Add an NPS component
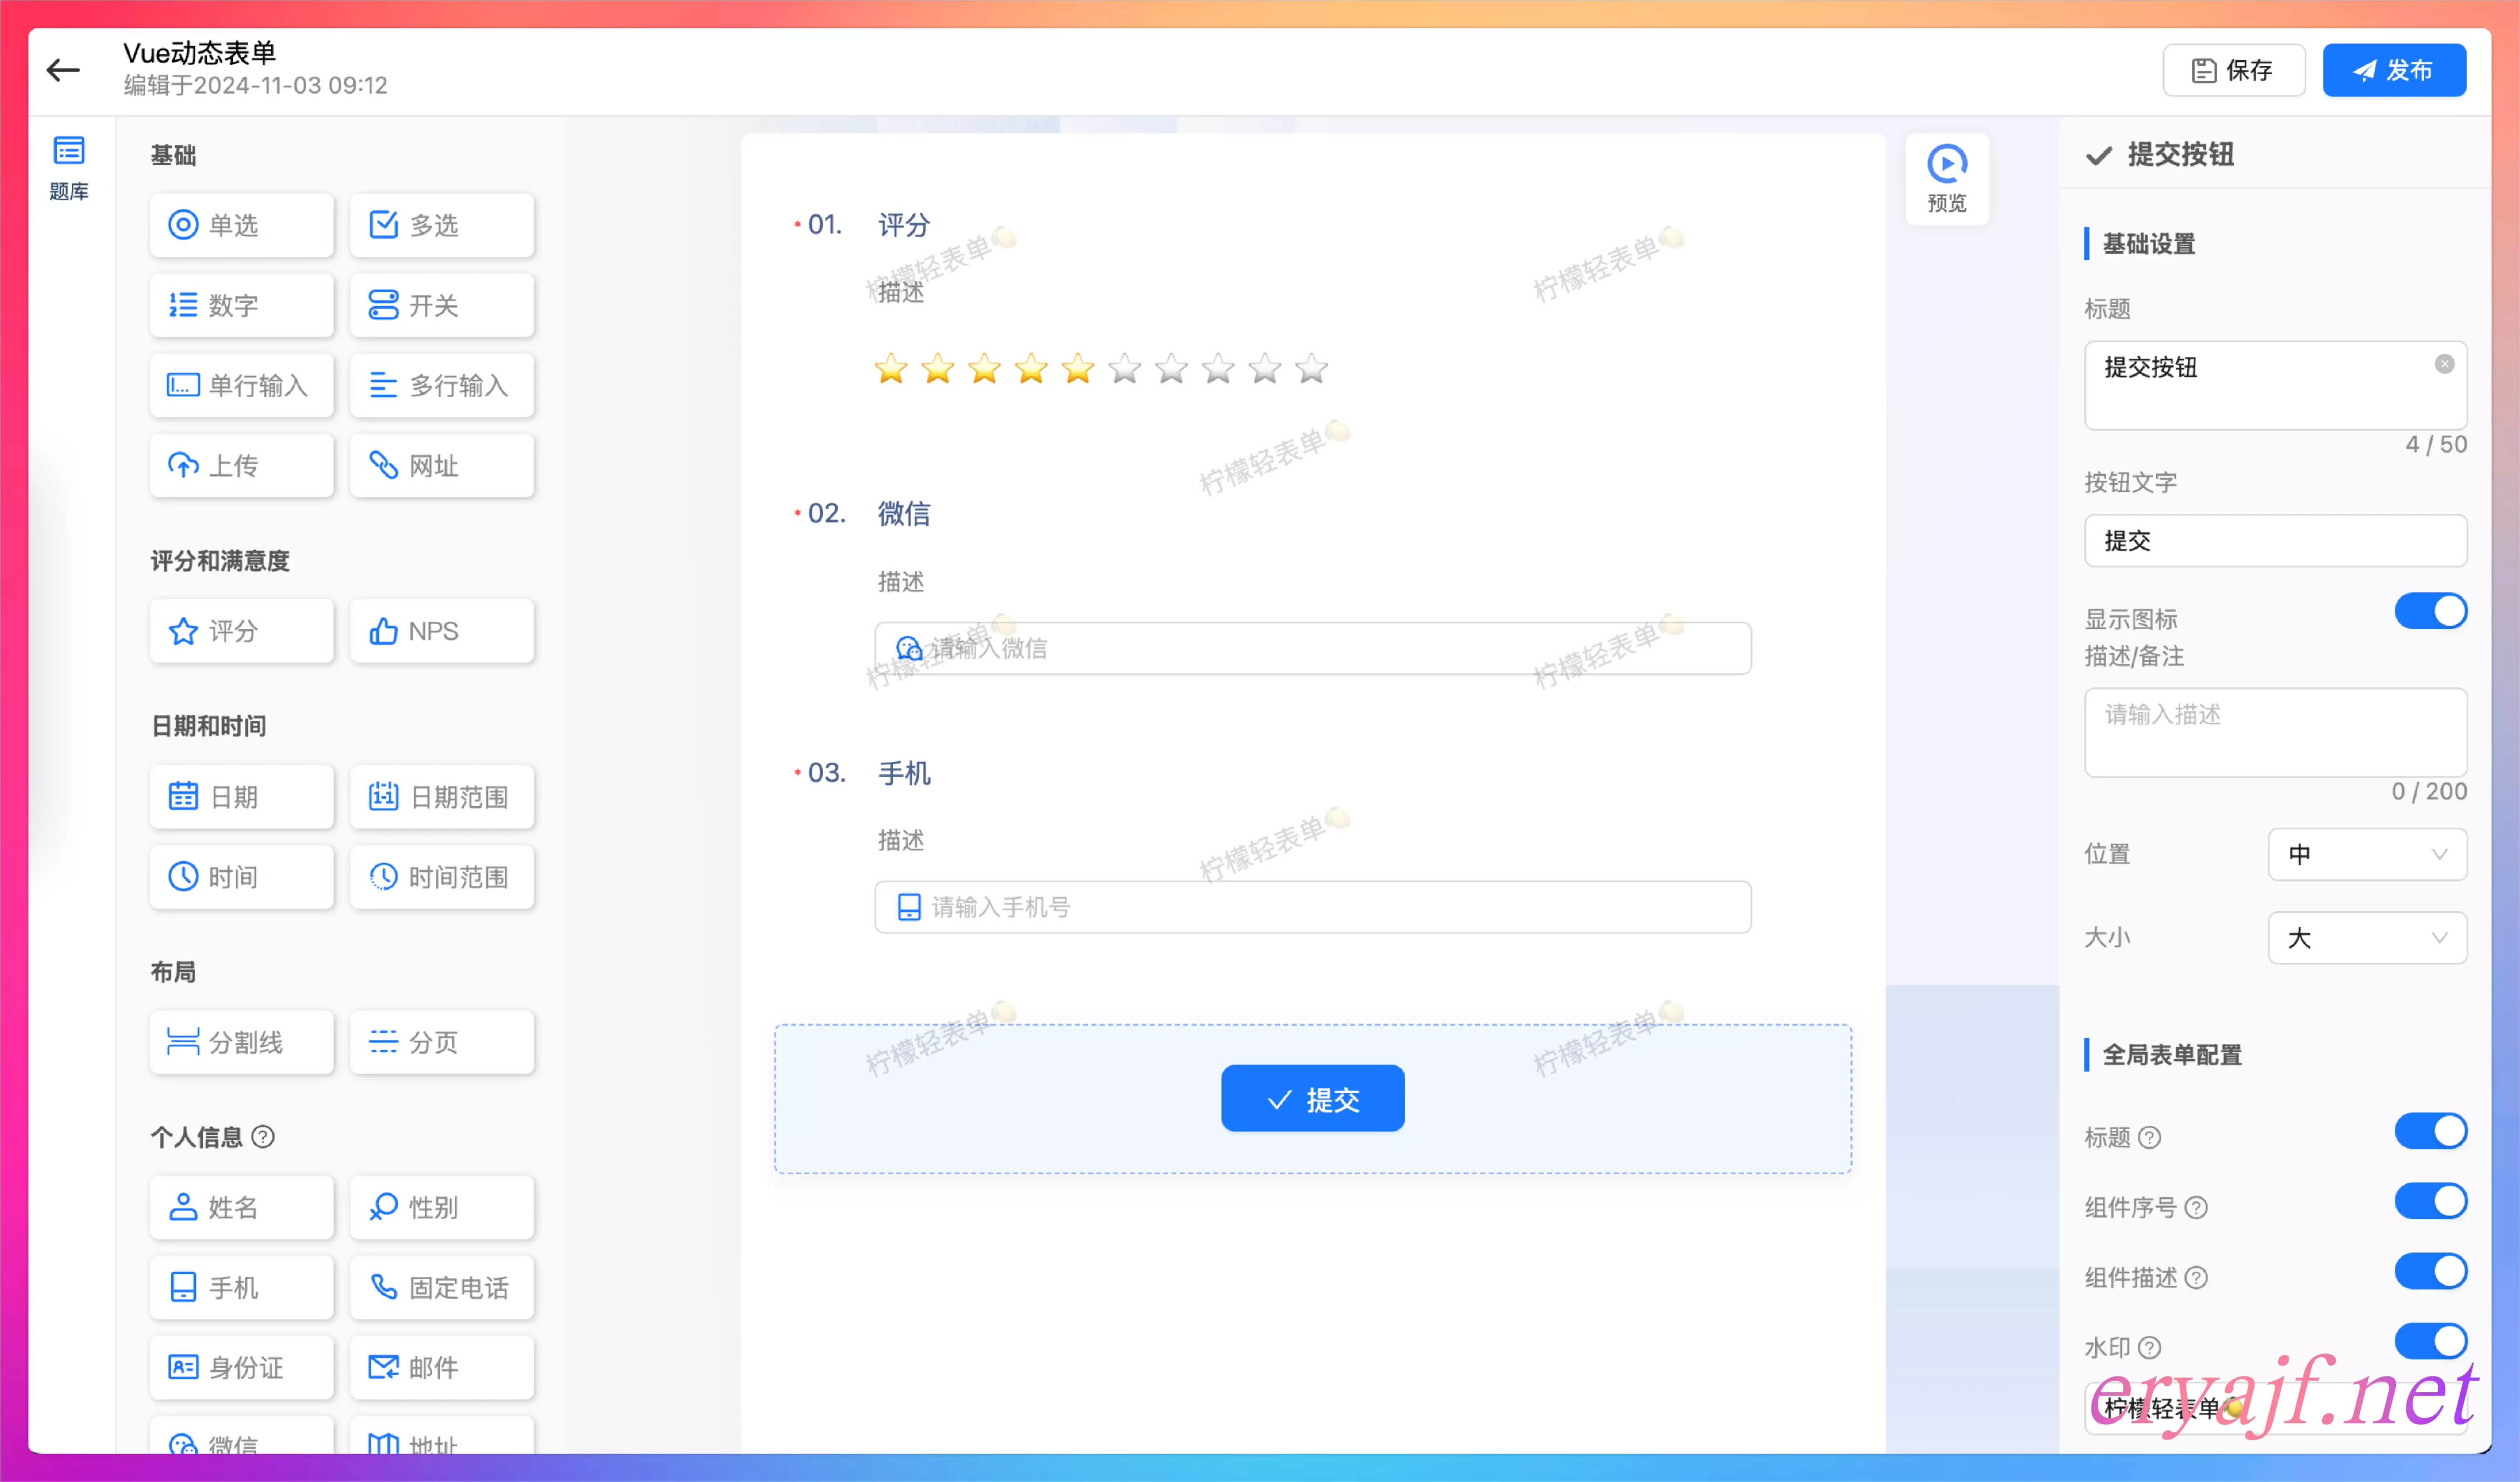Viewport: 2520px width, 1482px height. pyautogui.click(x=442, y=631)
